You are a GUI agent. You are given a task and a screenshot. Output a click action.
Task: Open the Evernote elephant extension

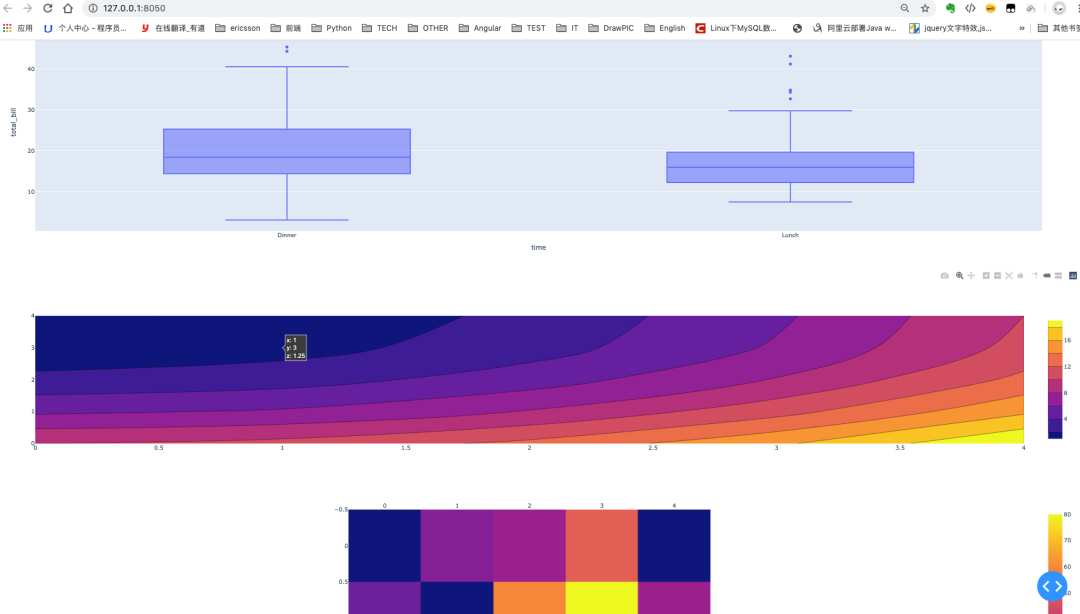coord(951,8)
